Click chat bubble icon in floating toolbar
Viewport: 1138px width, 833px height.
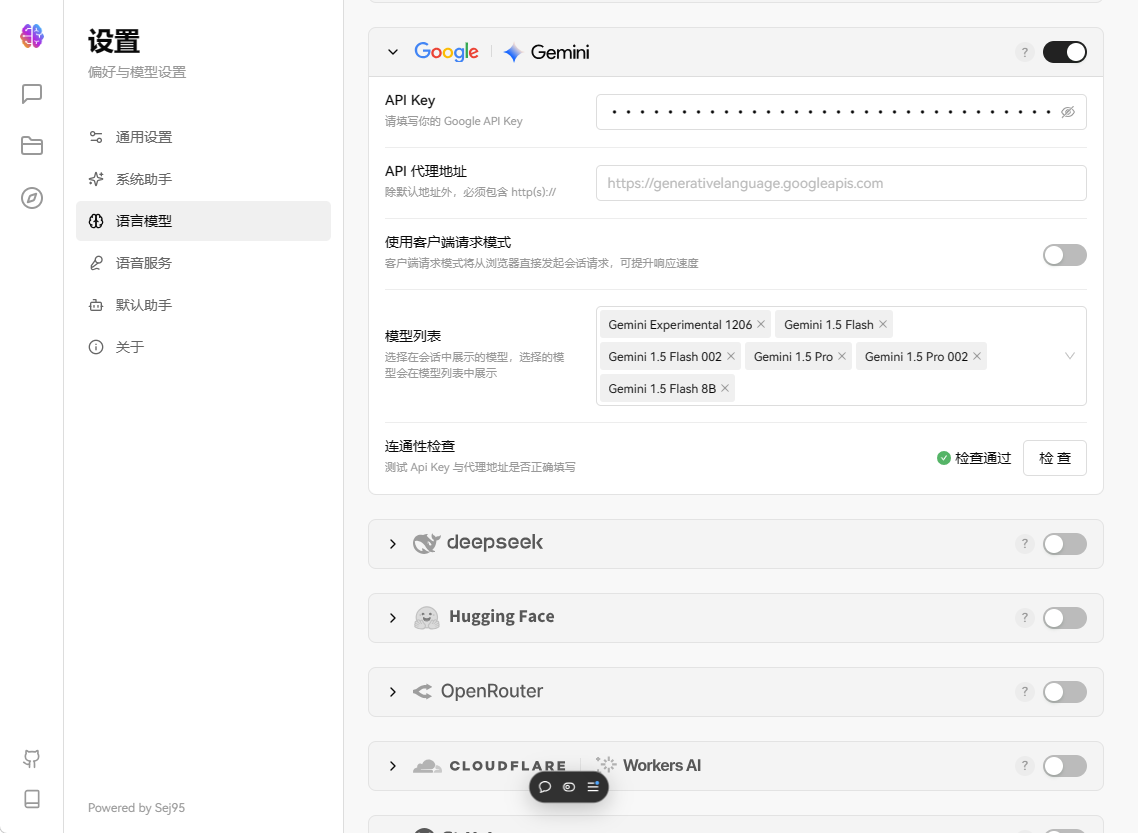click(x=545, y=787)
